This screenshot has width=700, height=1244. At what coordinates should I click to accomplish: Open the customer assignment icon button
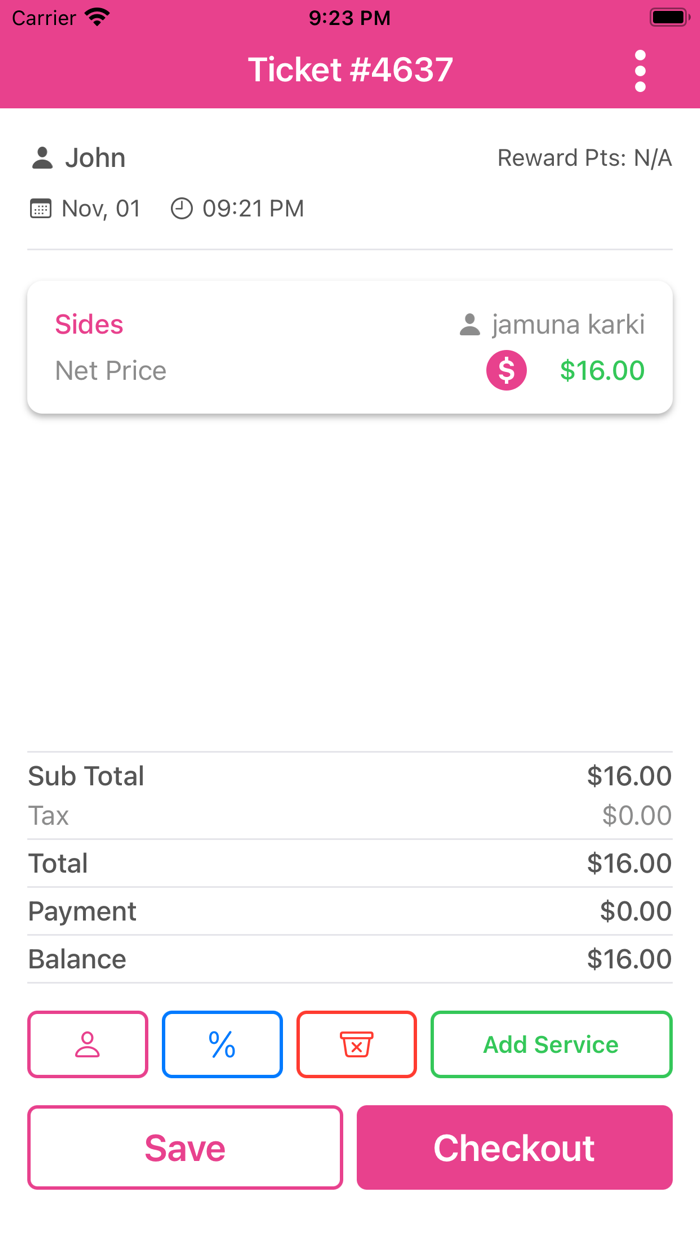(87, 1044)
